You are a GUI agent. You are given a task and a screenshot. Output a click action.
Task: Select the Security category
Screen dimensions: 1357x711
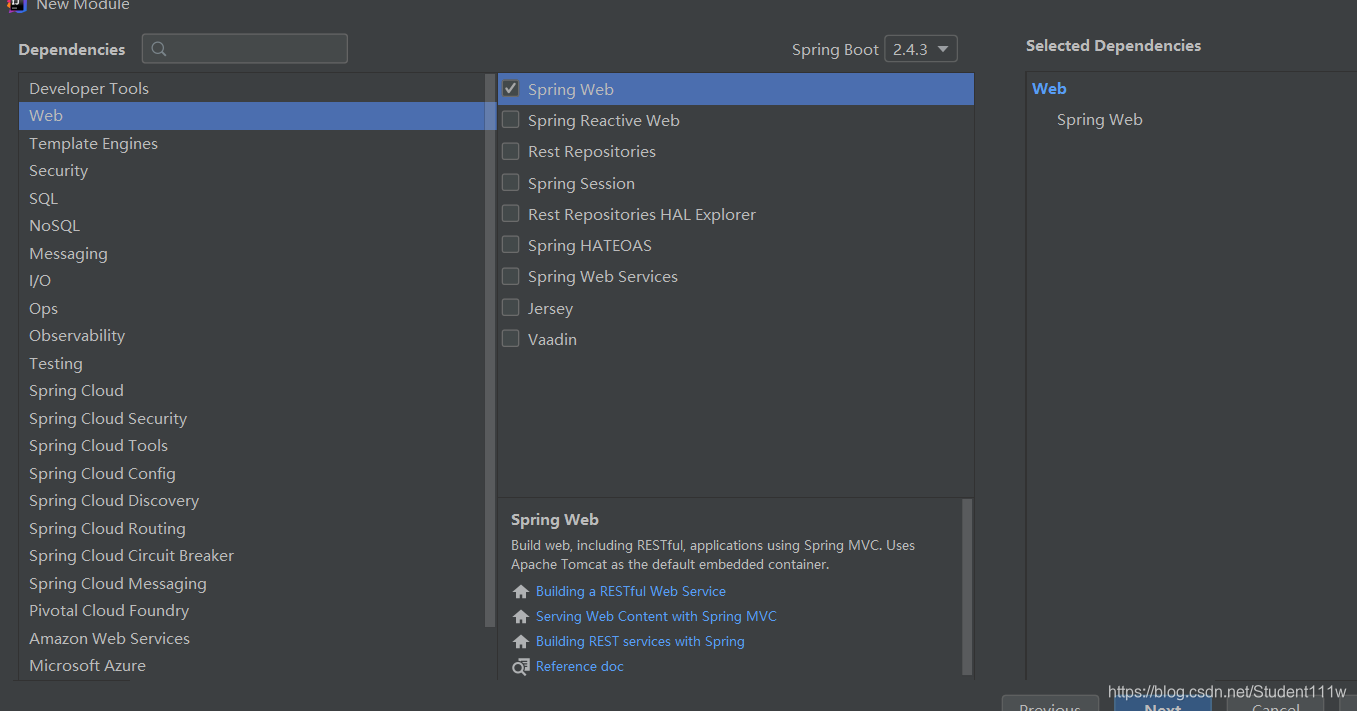tap(251, 171)
